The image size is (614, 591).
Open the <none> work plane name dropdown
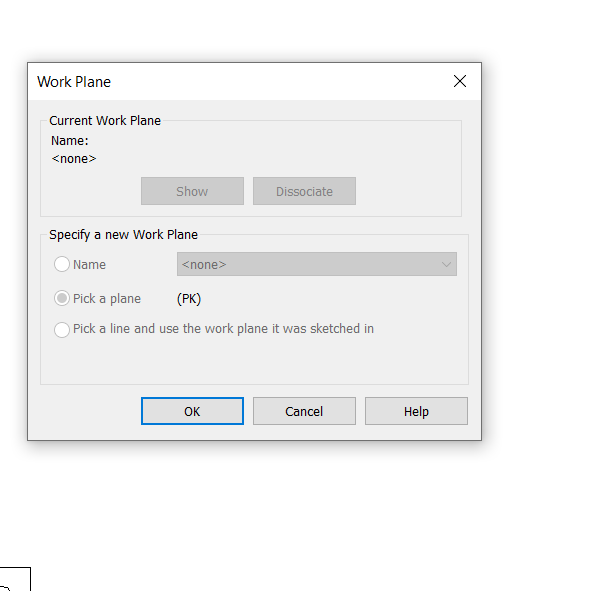316,264
